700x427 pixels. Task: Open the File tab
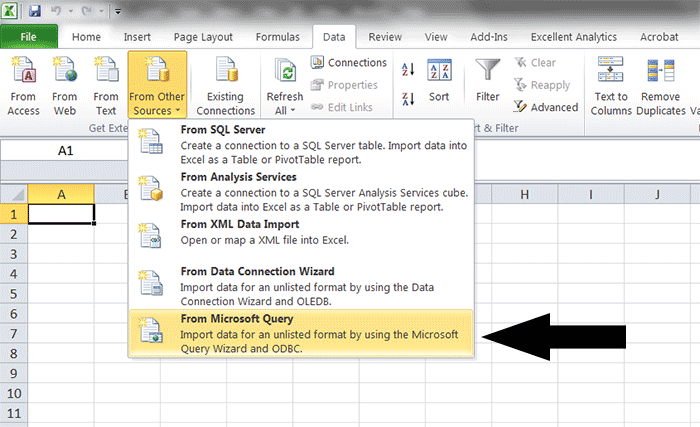[x=29, y=37]
